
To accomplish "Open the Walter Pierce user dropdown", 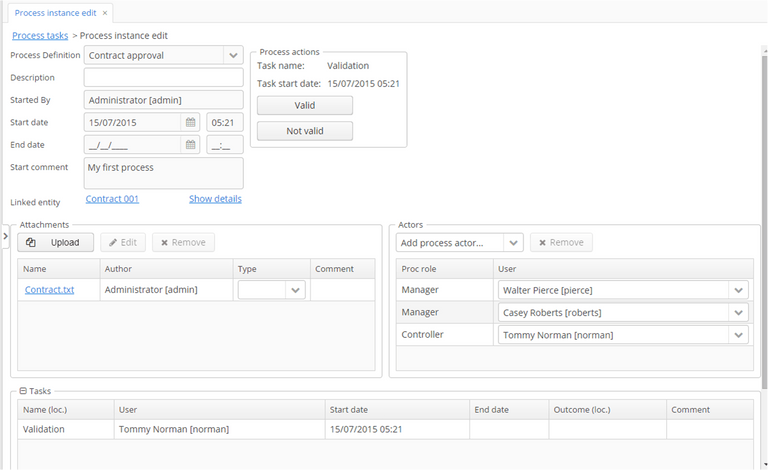I will tap(738, 290).
